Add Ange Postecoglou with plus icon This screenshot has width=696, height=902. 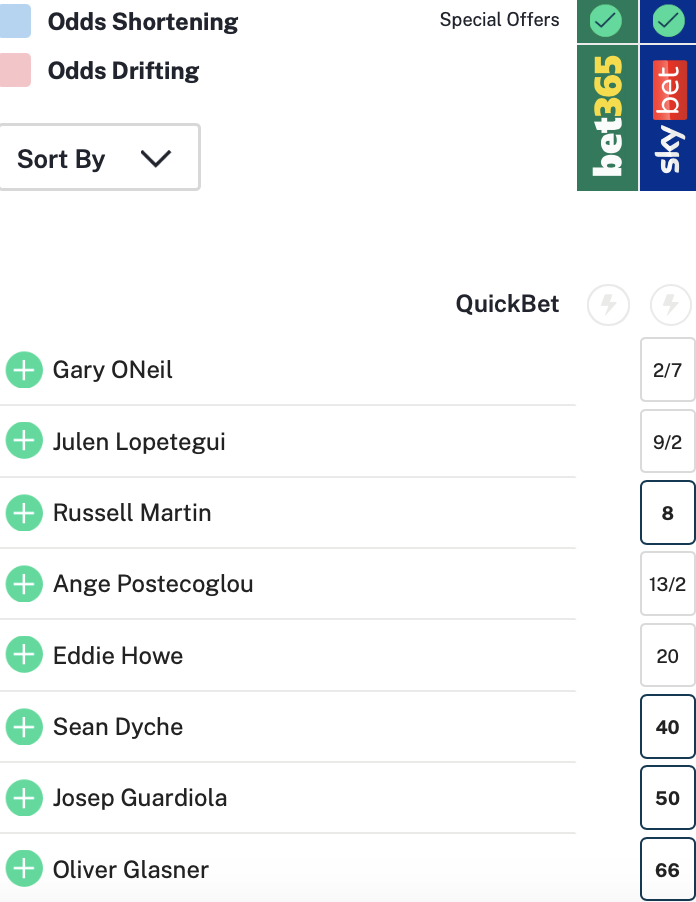pos(24,583)
